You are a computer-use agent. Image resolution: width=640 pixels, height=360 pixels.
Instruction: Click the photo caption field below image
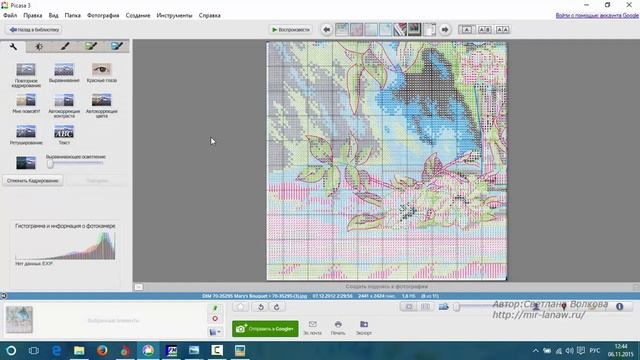(387, 287)
